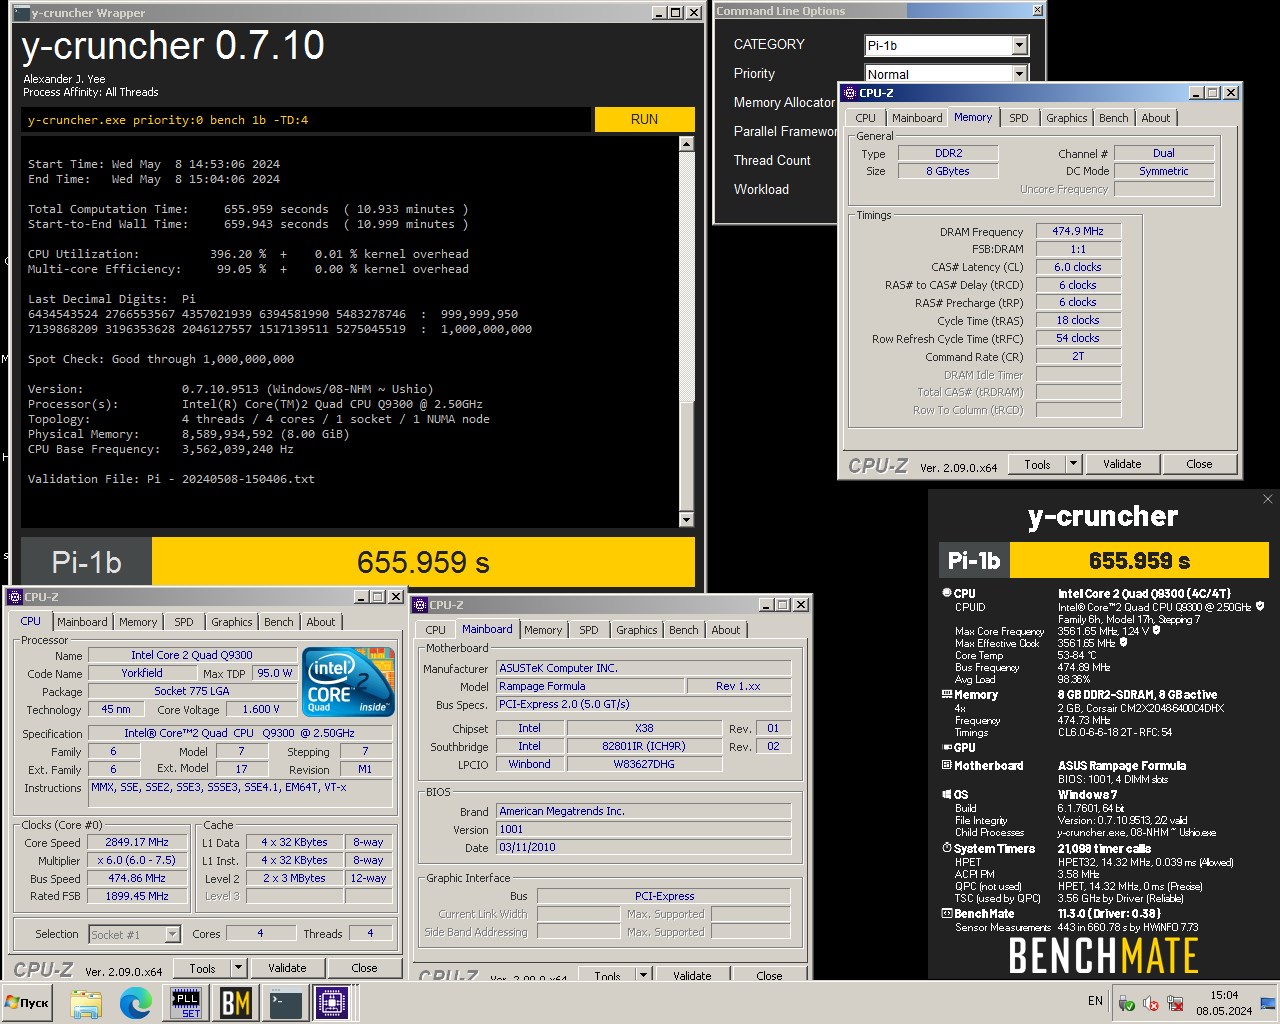
Task: Select Memory tab in Mainboard window
Action: pyautogui.click(x=543, y=630)
